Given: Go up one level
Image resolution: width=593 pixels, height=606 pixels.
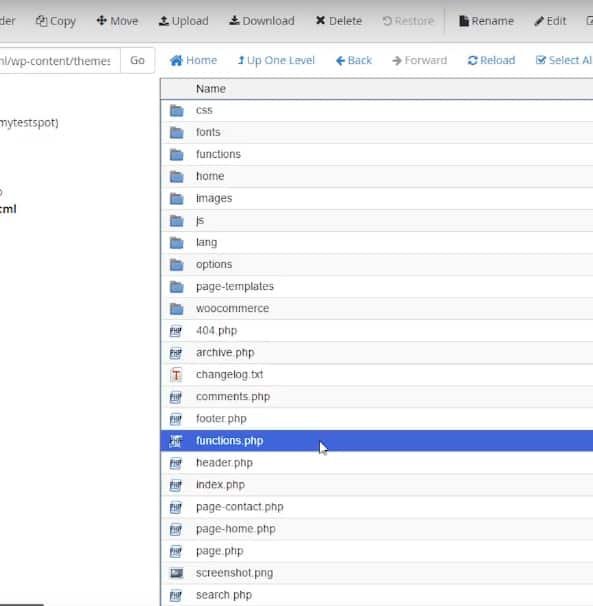Looking at the screenshot, I should 276,60.
